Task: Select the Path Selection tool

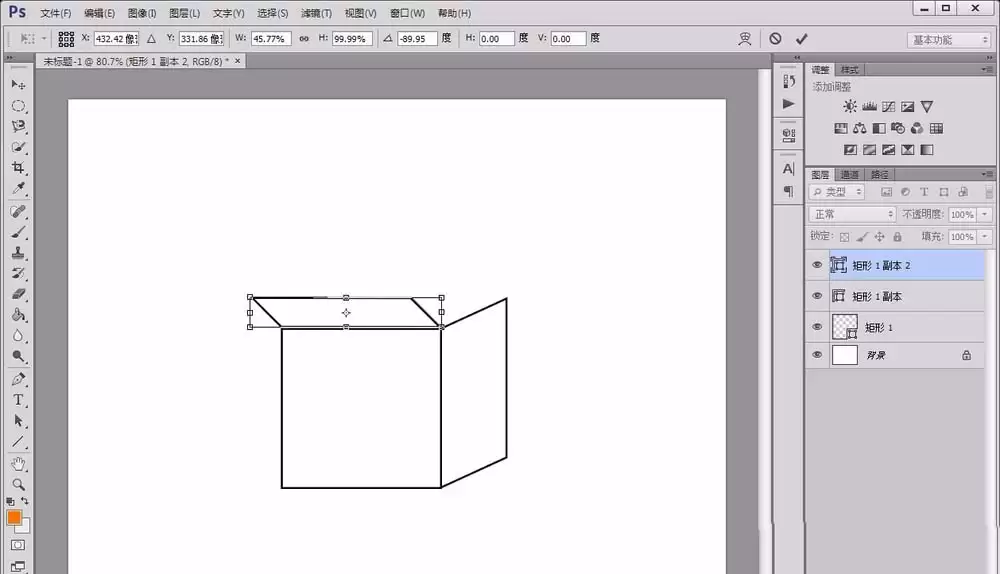Action: point(18,421)
